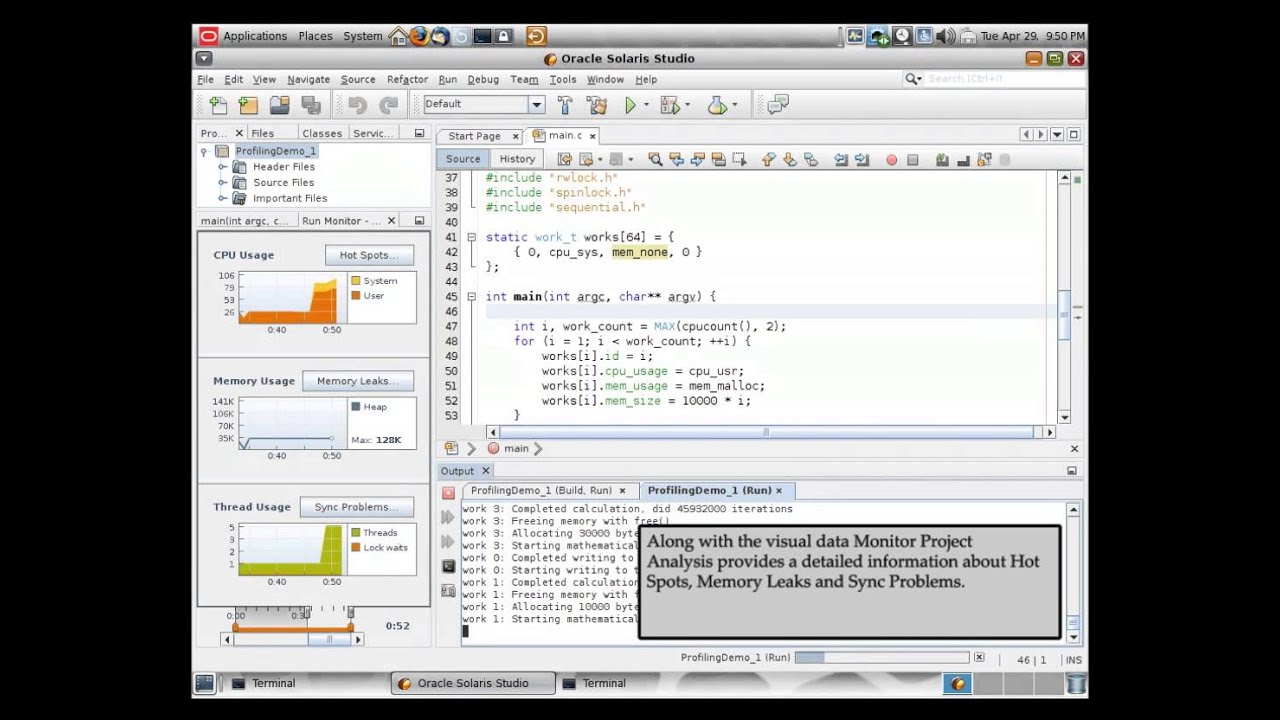The width and height of the screenshot is (1280, 720).
Task: Expand the ProfilingDemo_1 project node
Action: (204, 151)
